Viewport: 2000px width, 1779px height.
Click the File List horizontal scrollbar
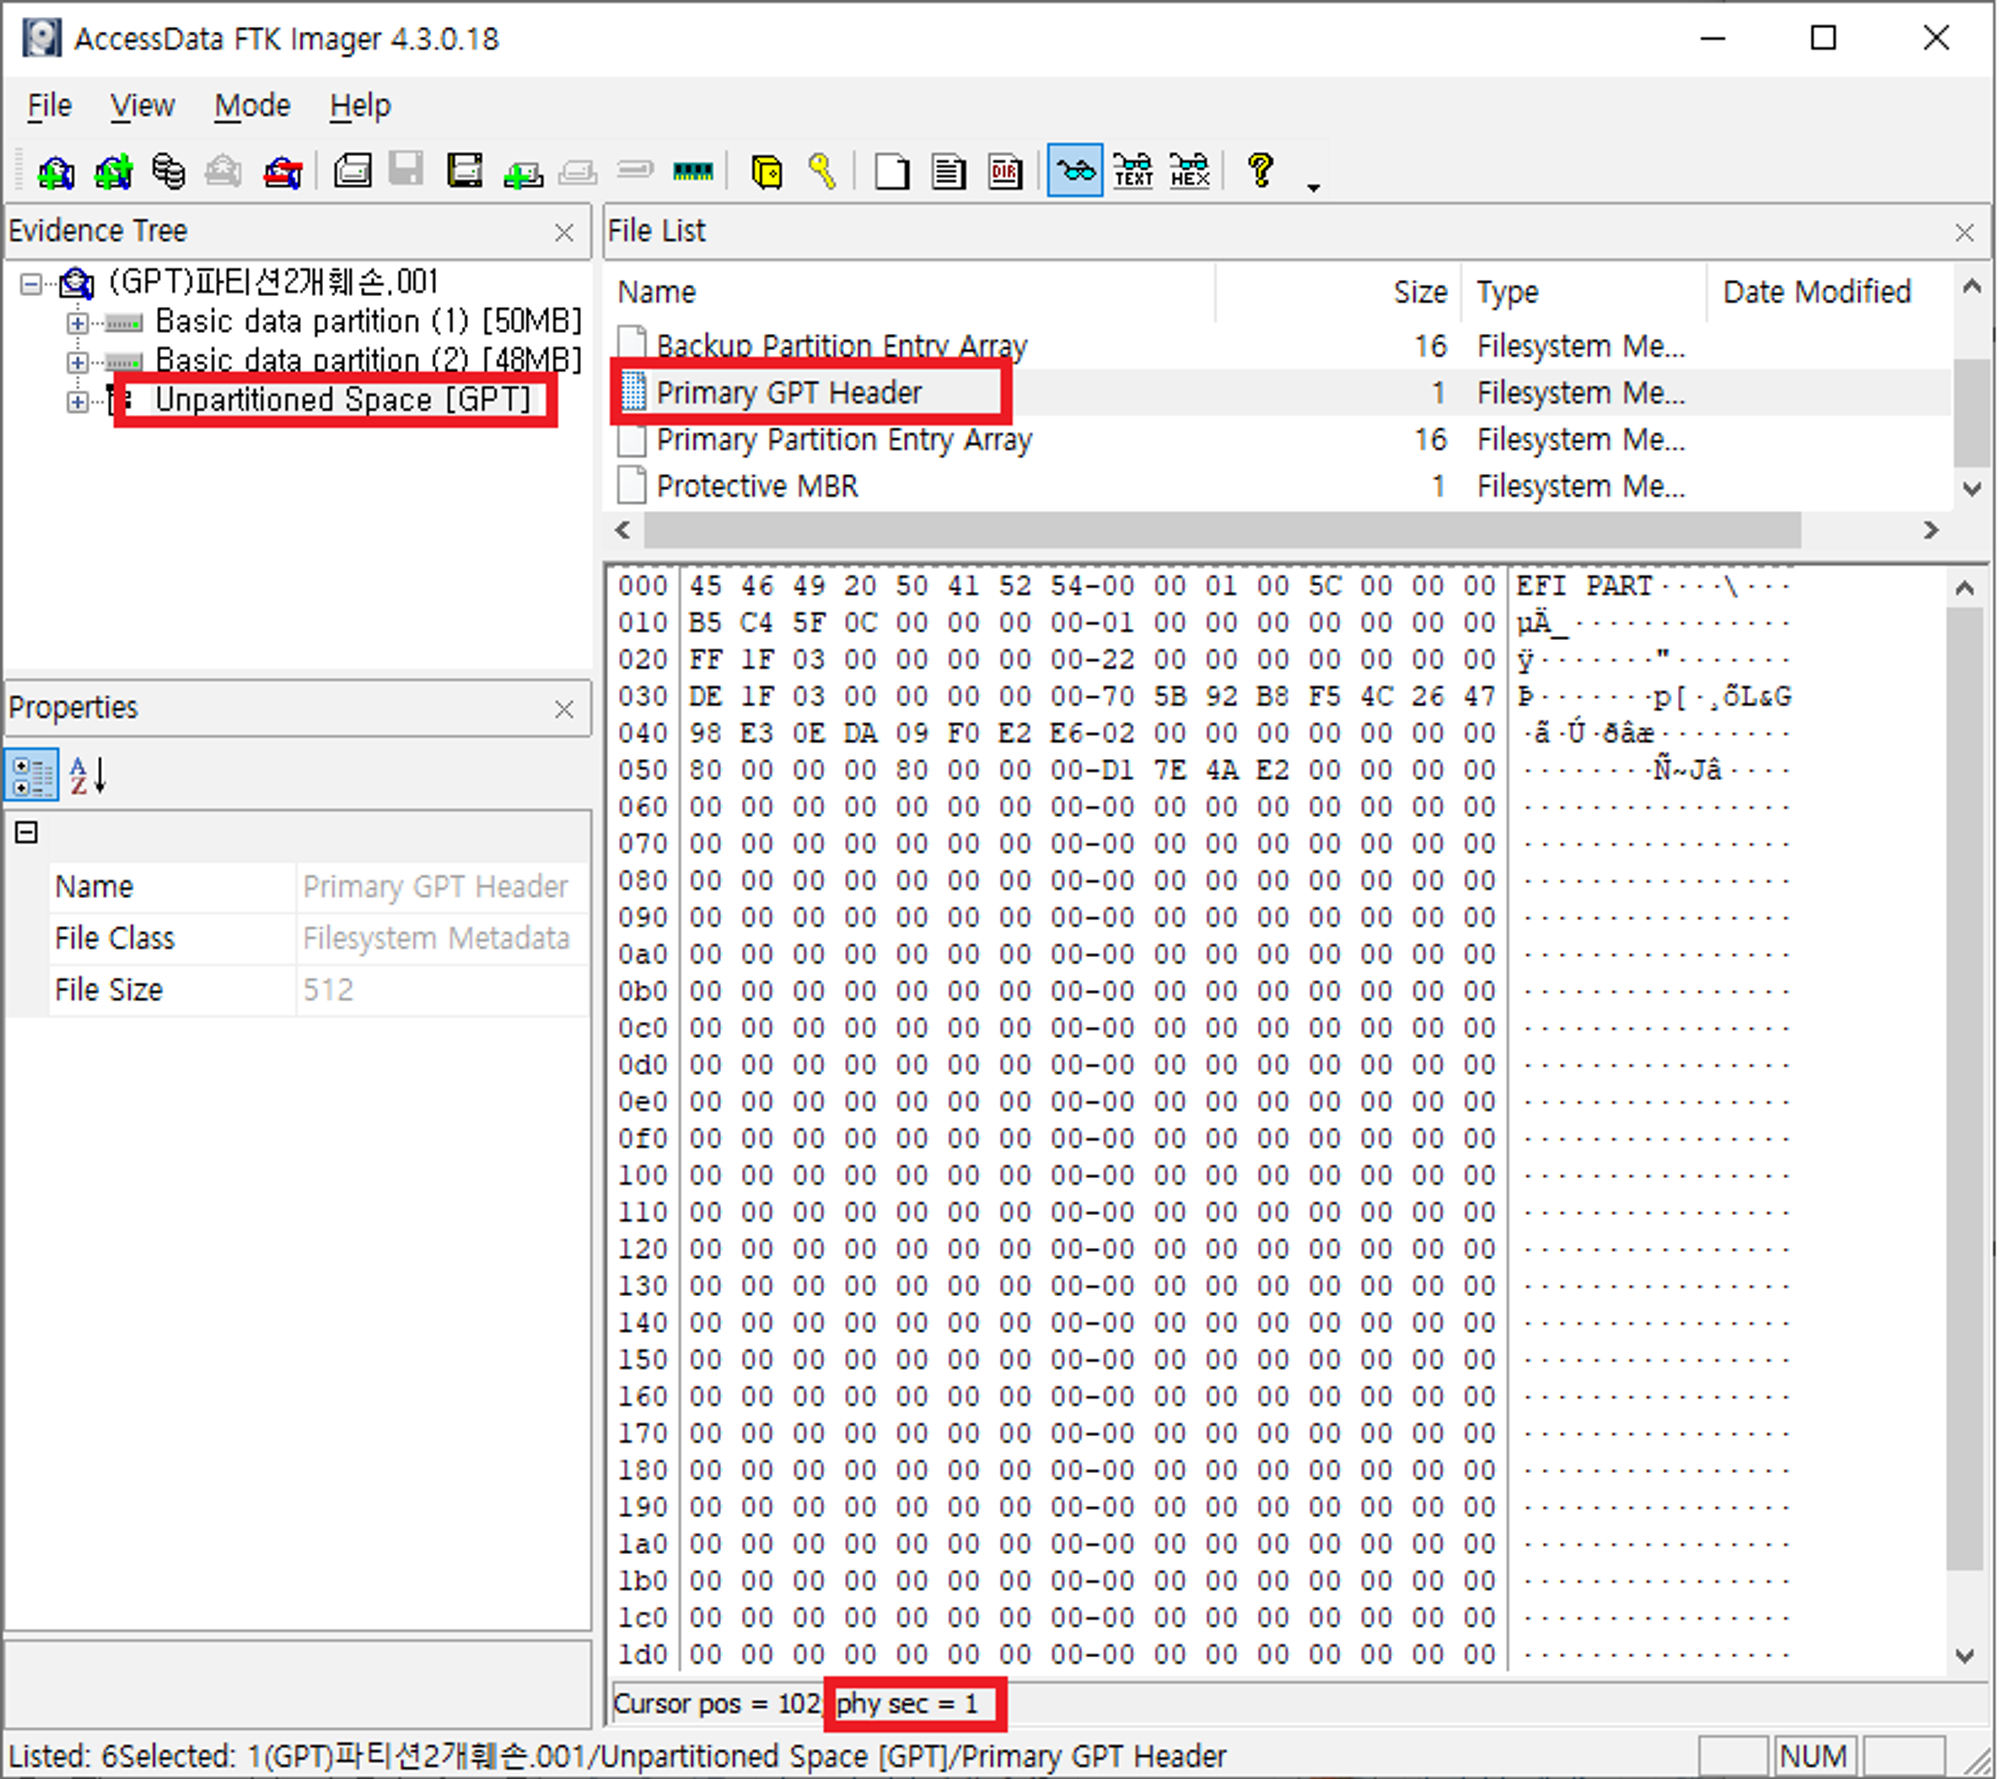(1220, 530)
